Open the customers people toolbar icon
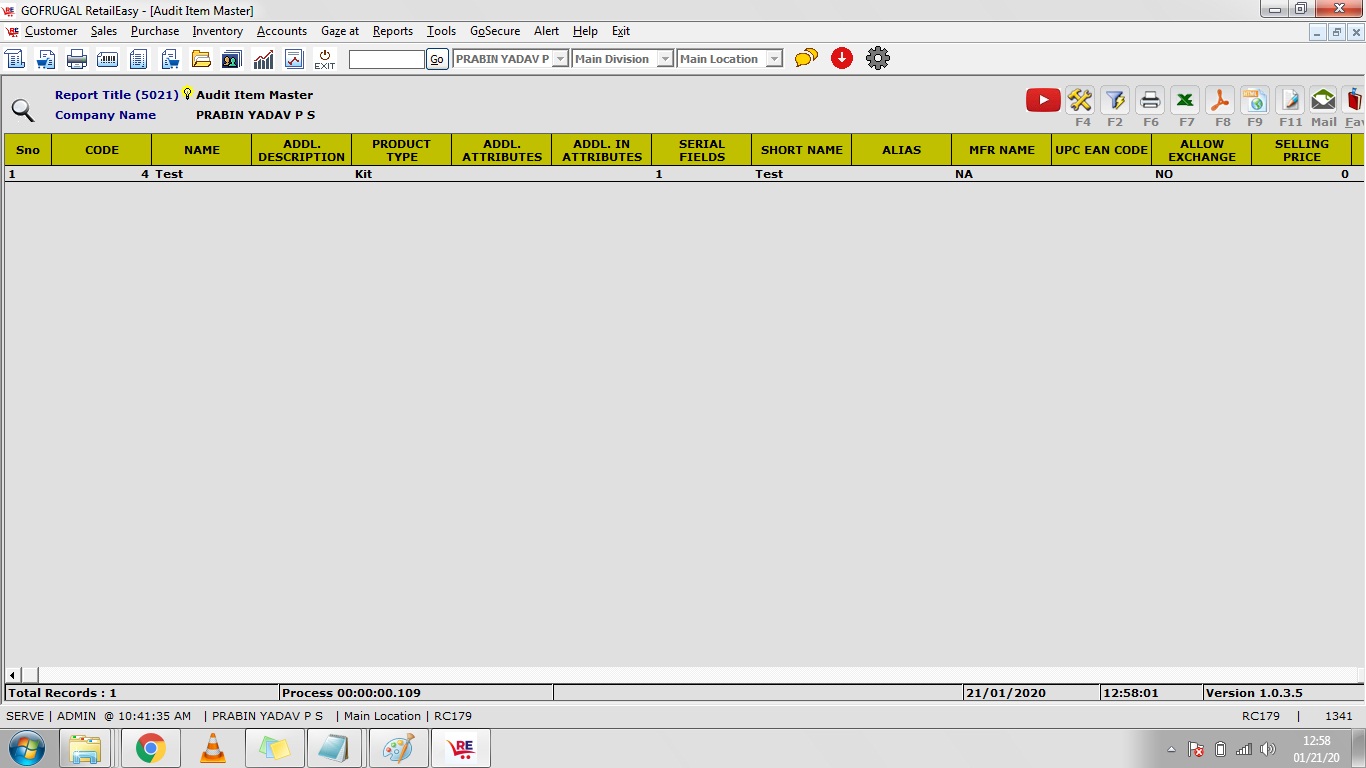 click(232, 59)
